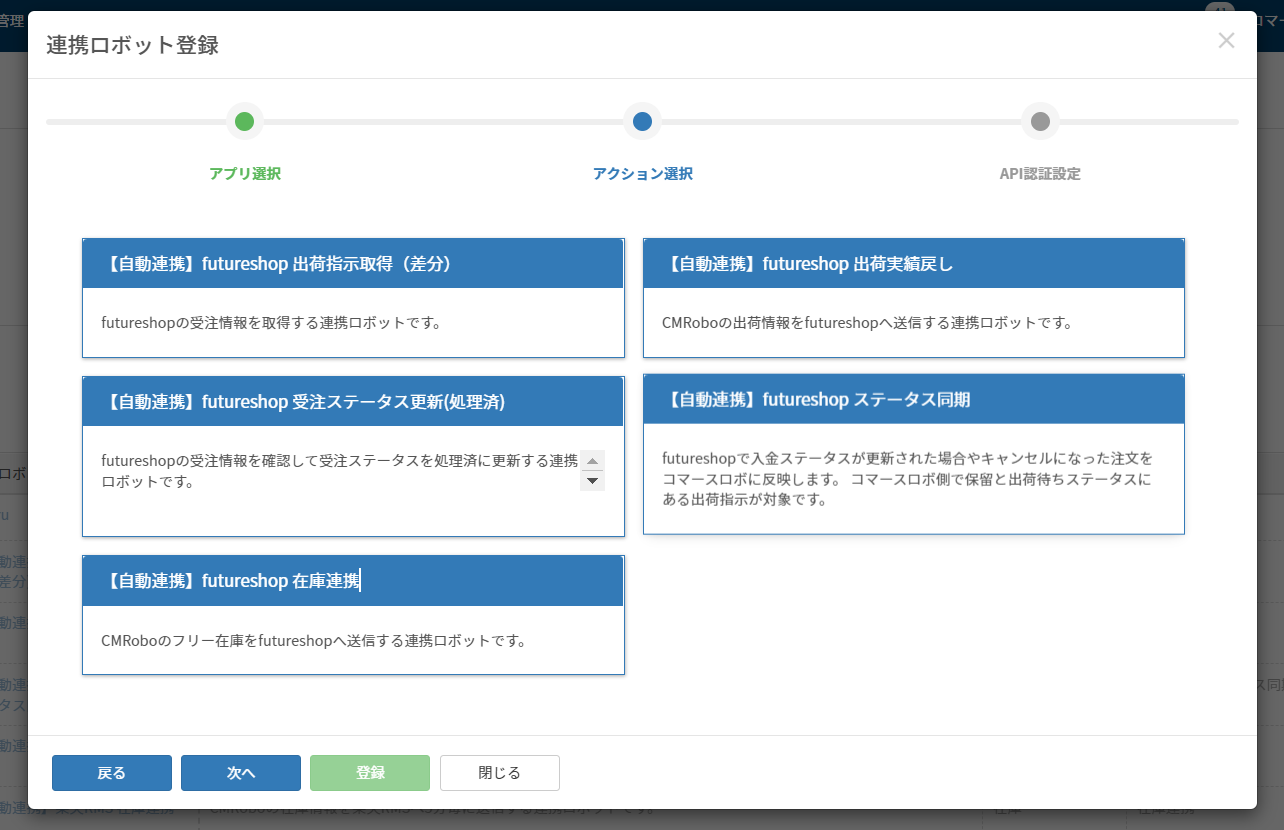
Task: Click the blue アクション選択 step circle
Action: point(642,122)
